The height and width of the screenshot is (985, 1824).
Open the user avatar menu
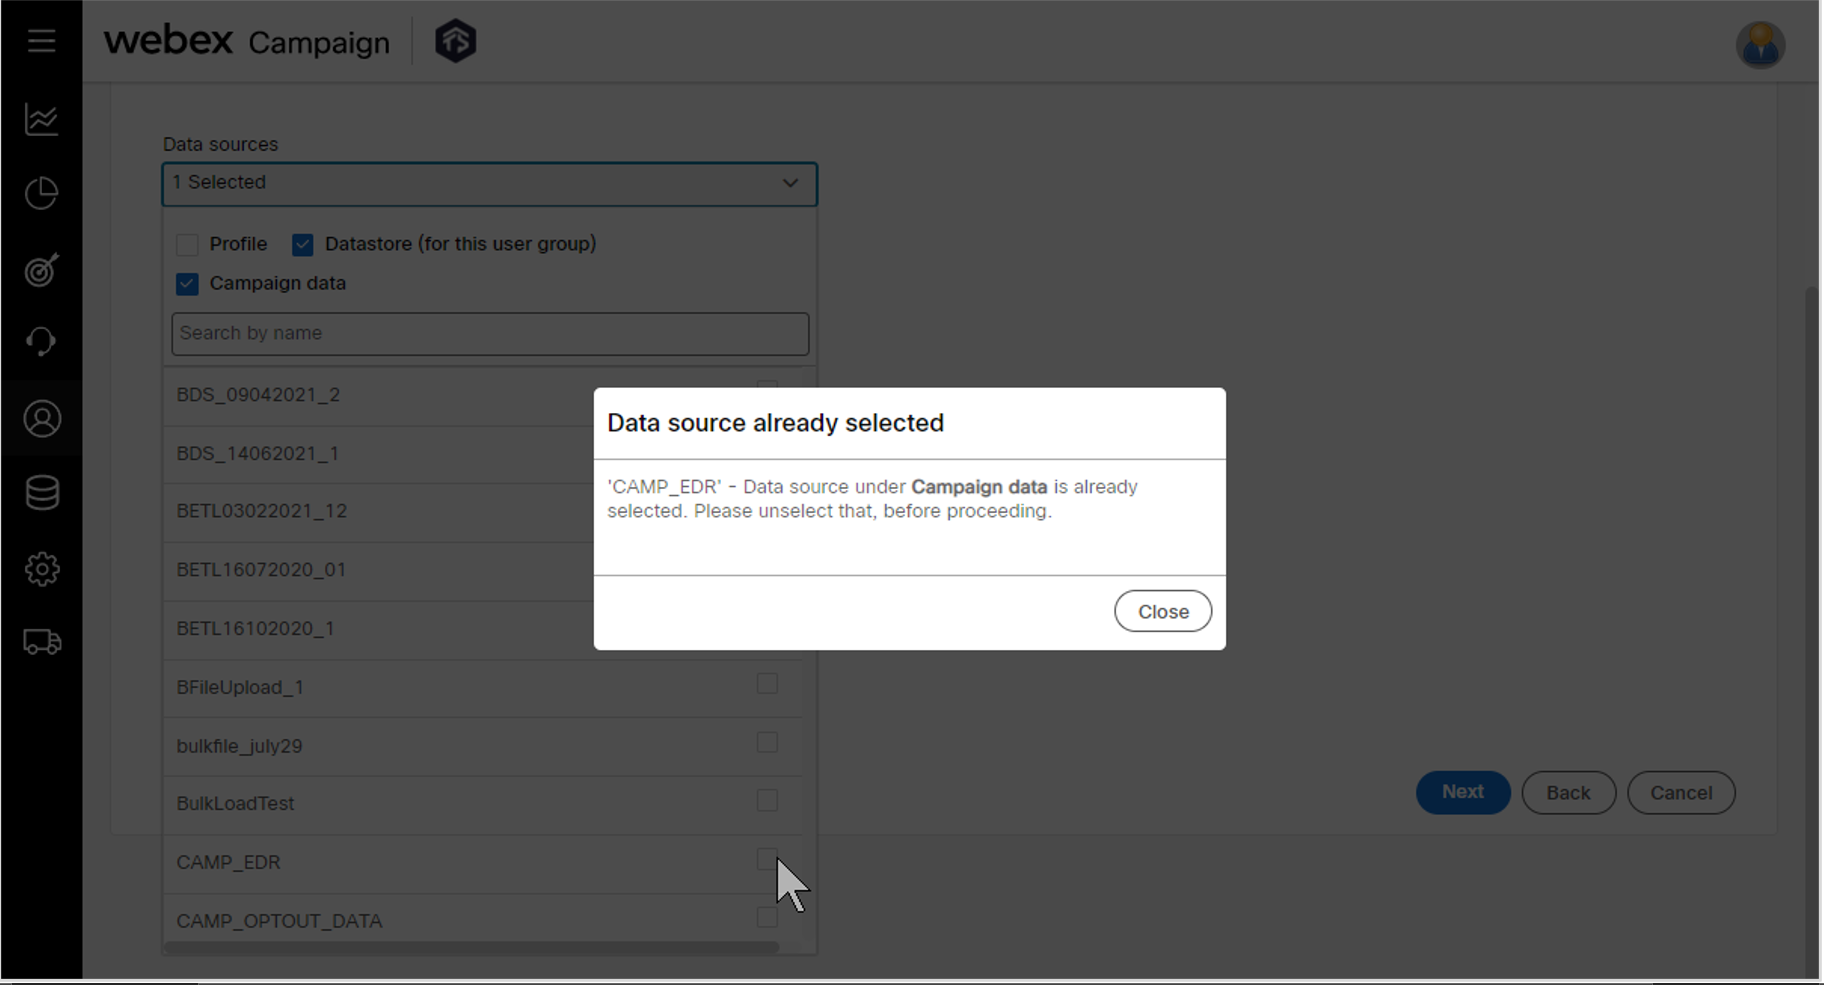coord(1760,45)
